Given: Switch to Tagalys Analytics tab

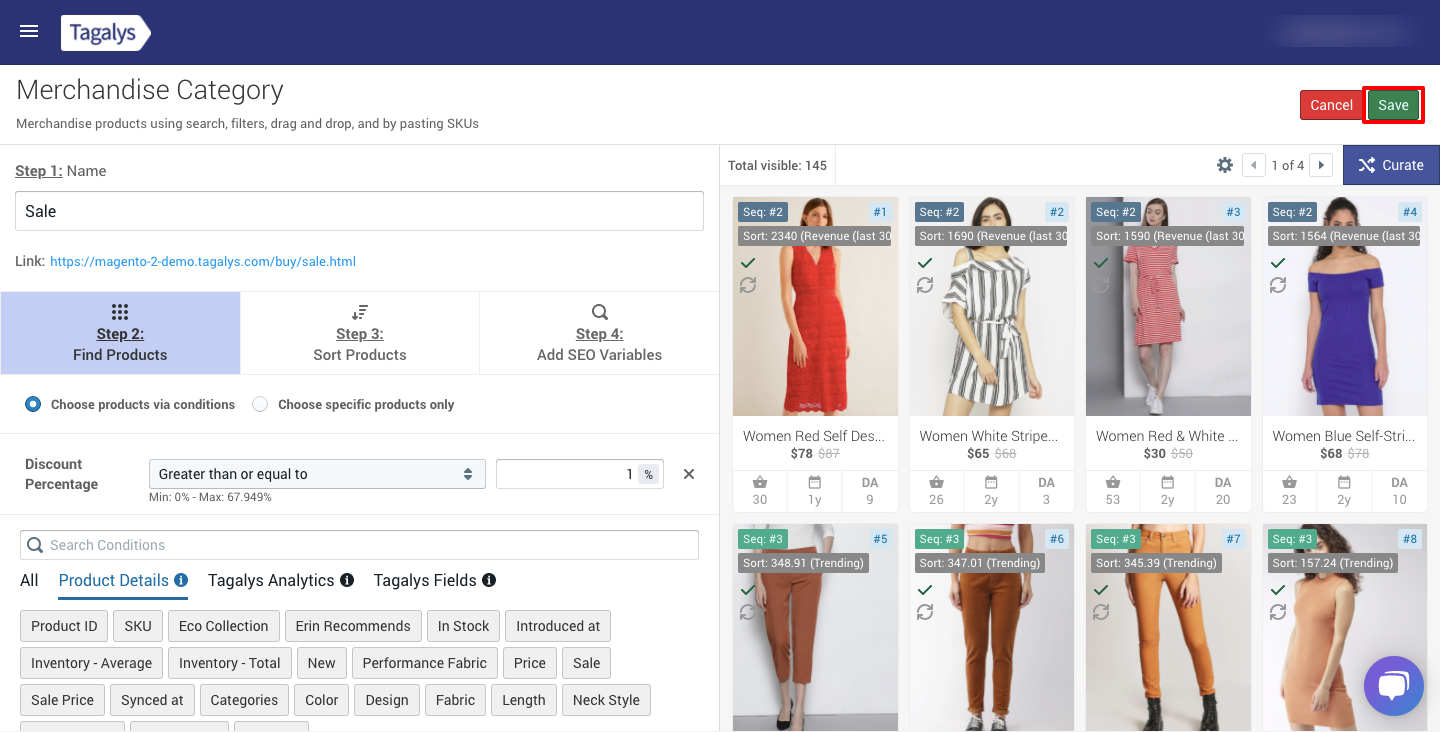Looking at the screenshot, I should click(271, 580).
